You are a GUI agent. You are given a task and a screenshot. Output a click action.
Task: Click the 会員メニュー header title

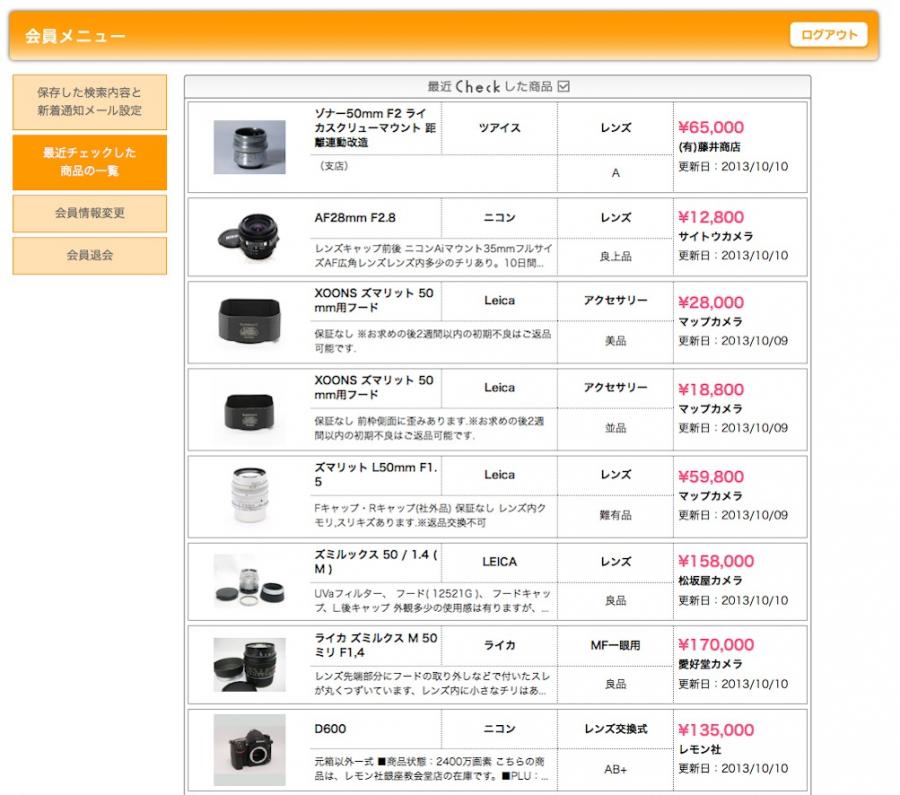point(75,36)
